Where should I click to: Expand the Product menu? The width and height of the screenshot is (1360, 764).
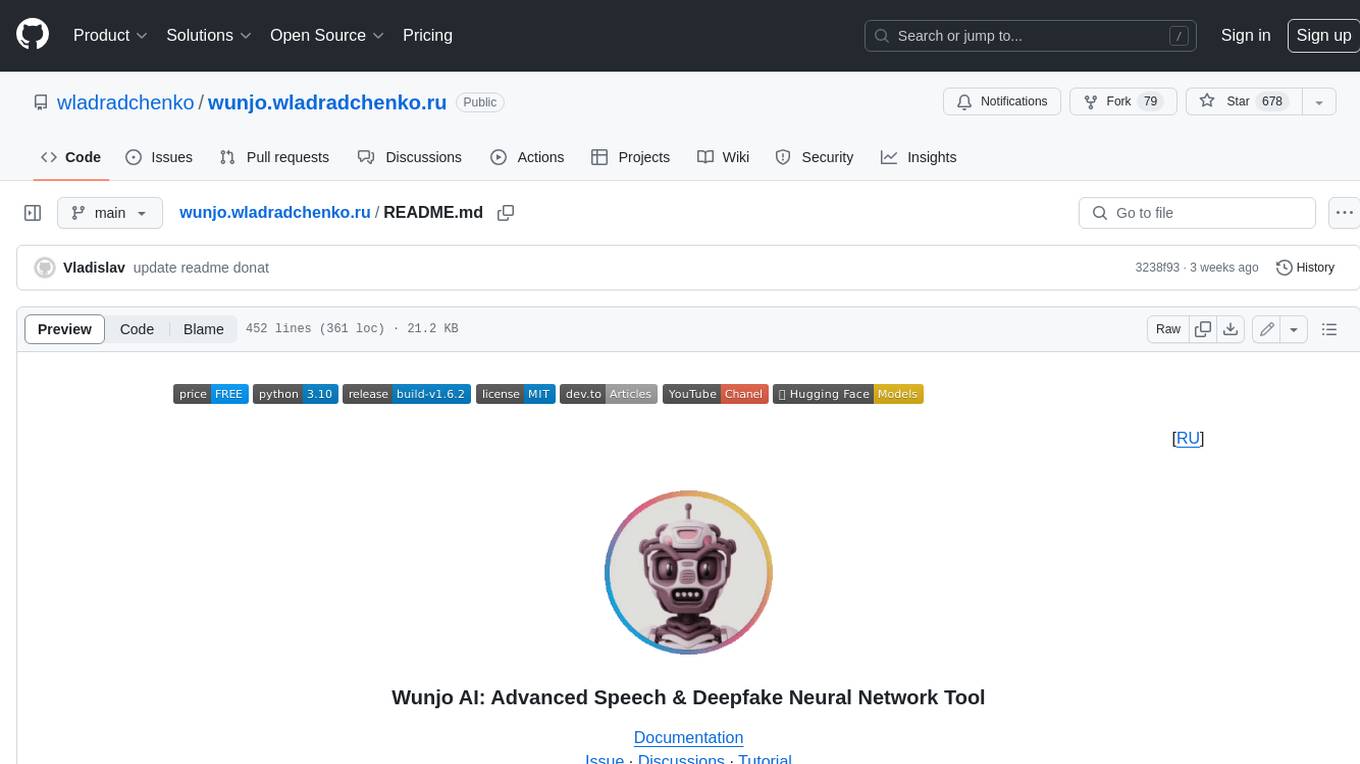110,35
